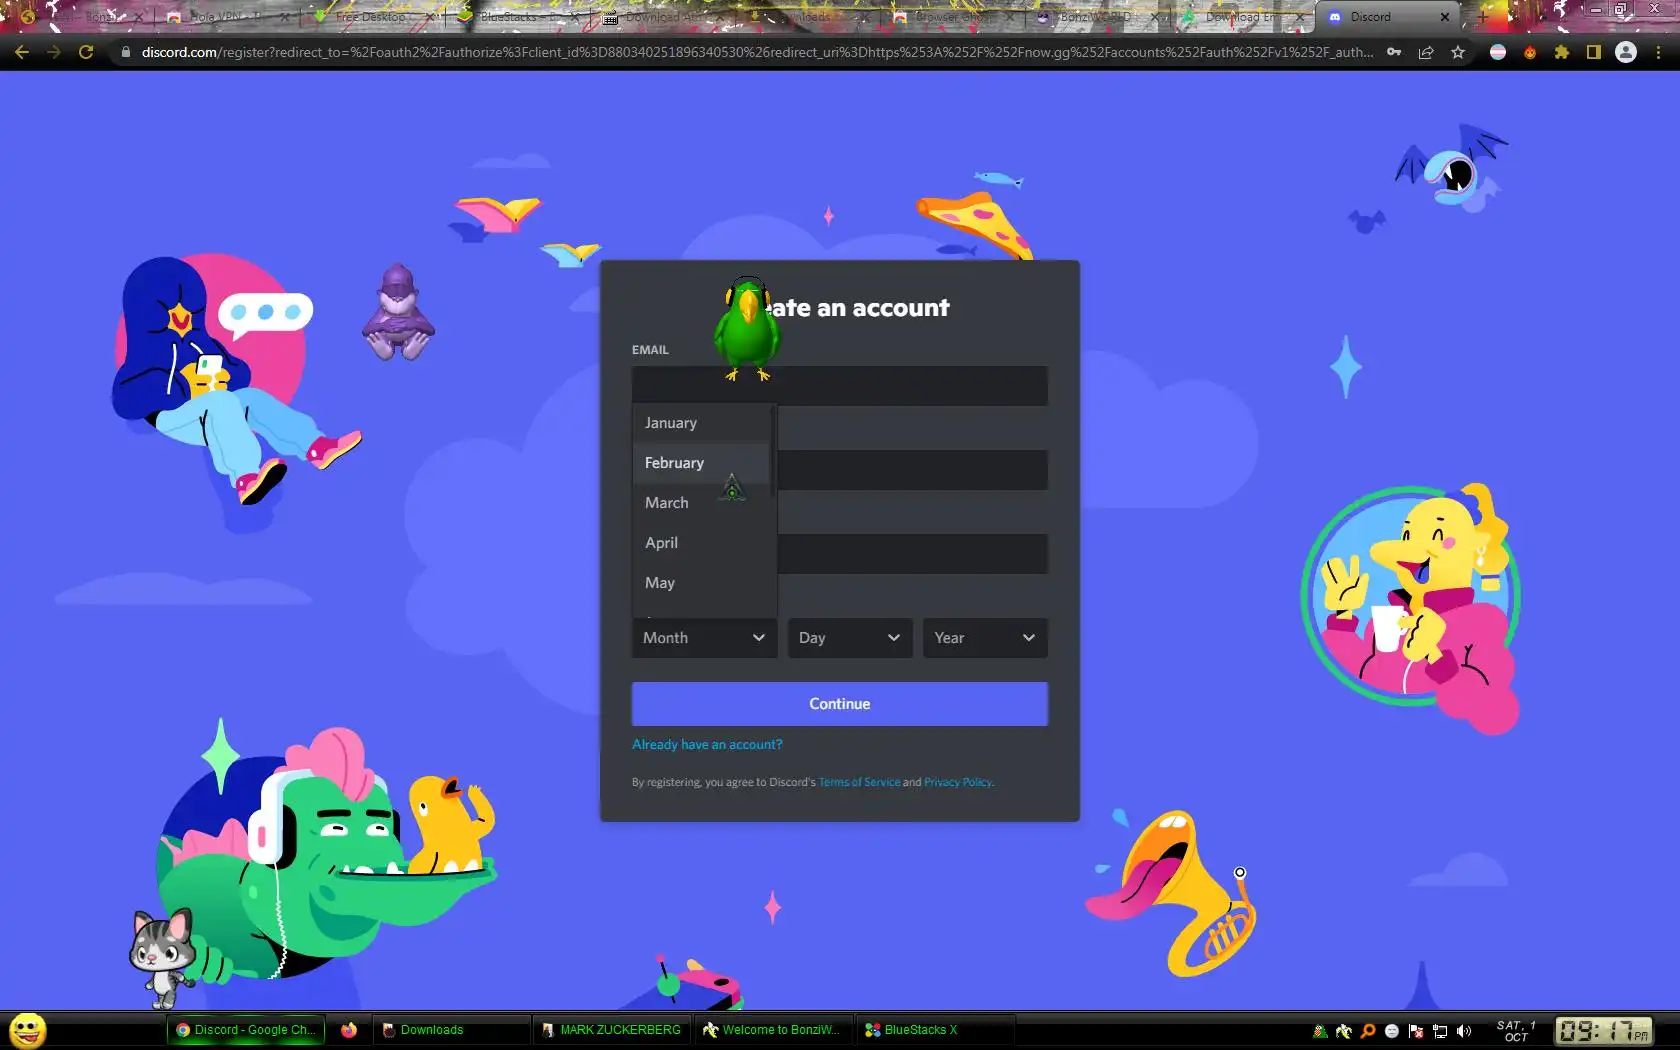Click the 09:17 taskbar clock
Image resolution: width=1680 pixels, height=1050 pixels.
click(1603, 1031)
